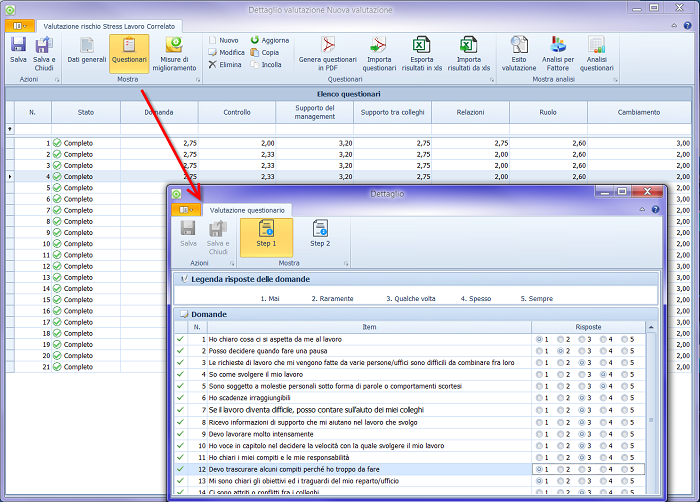This screenshot has height=502, width=700.
Task: Open Misure di miglioramento section
Action: coord(174,51)
